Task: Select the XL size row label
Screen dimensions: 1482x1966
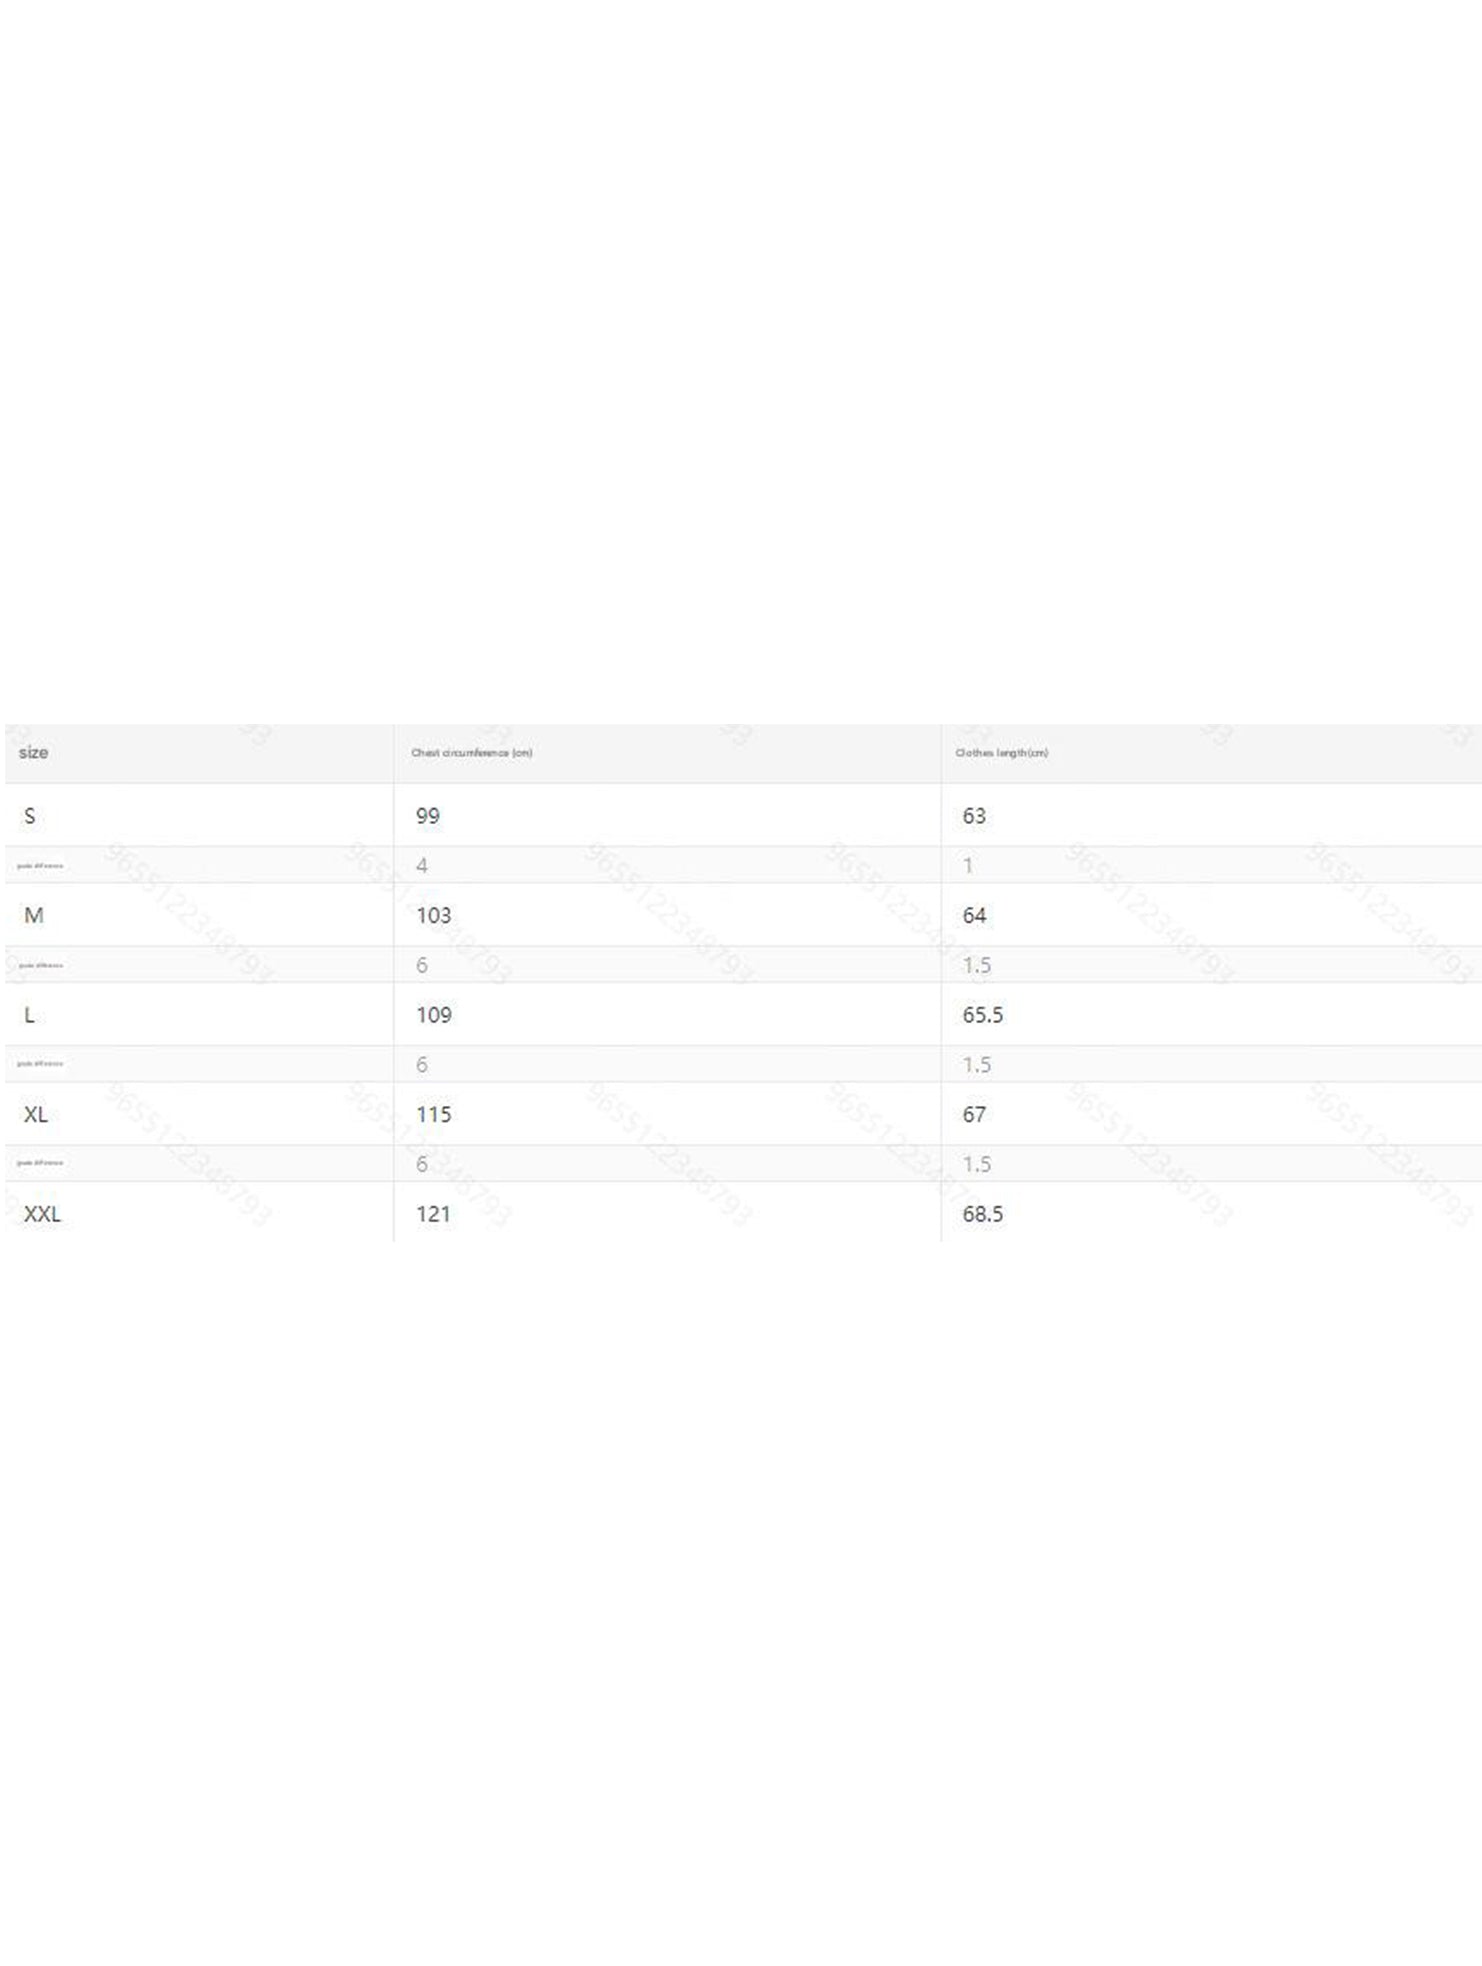Action: coord(36,1114)
